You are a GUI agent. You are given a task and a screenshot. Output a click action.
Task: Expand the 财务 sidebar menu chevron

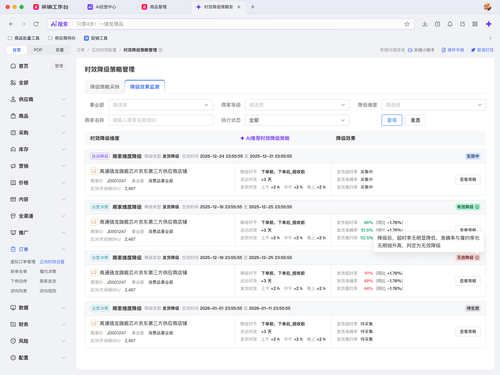pyautogui.click(x=63, y=324)
